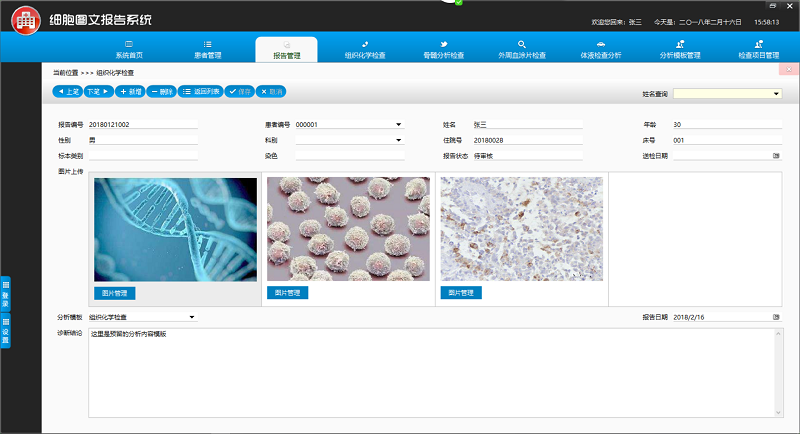Screen dimensions: 800x434
Task: Switch to the 报告管理 tab
Action: [286, 50]
